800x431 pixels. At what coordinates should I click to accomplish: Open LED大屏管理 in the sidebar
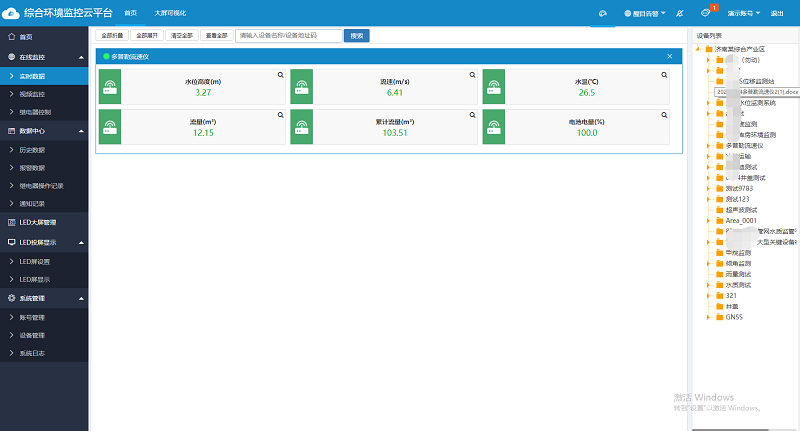click(44, 222)
